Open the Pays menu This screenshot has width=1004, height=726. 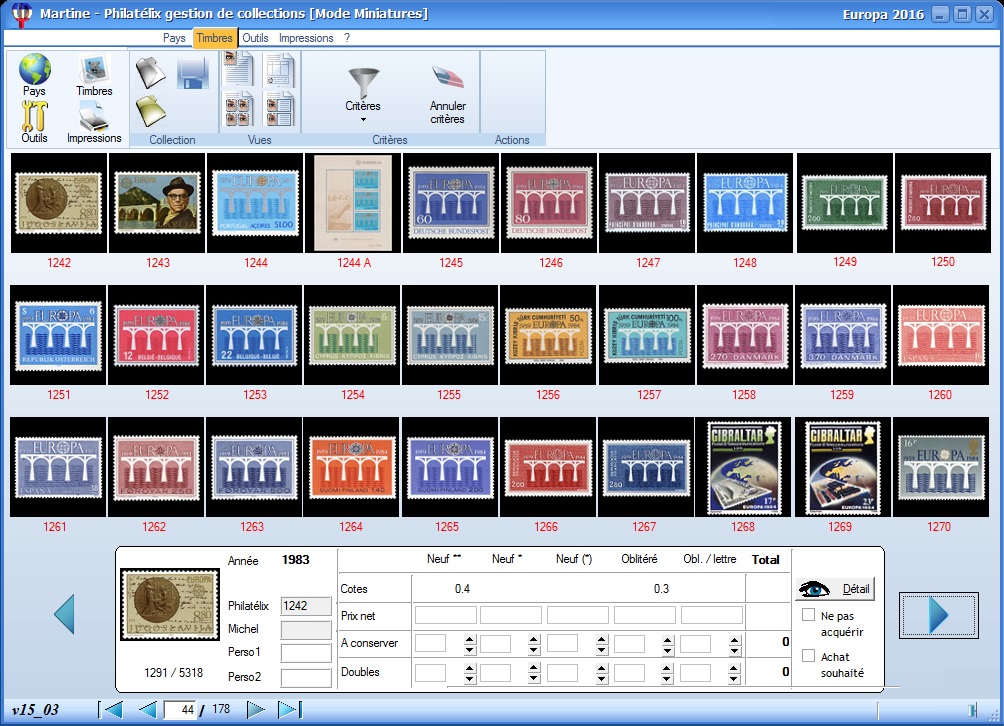(174, 38)
